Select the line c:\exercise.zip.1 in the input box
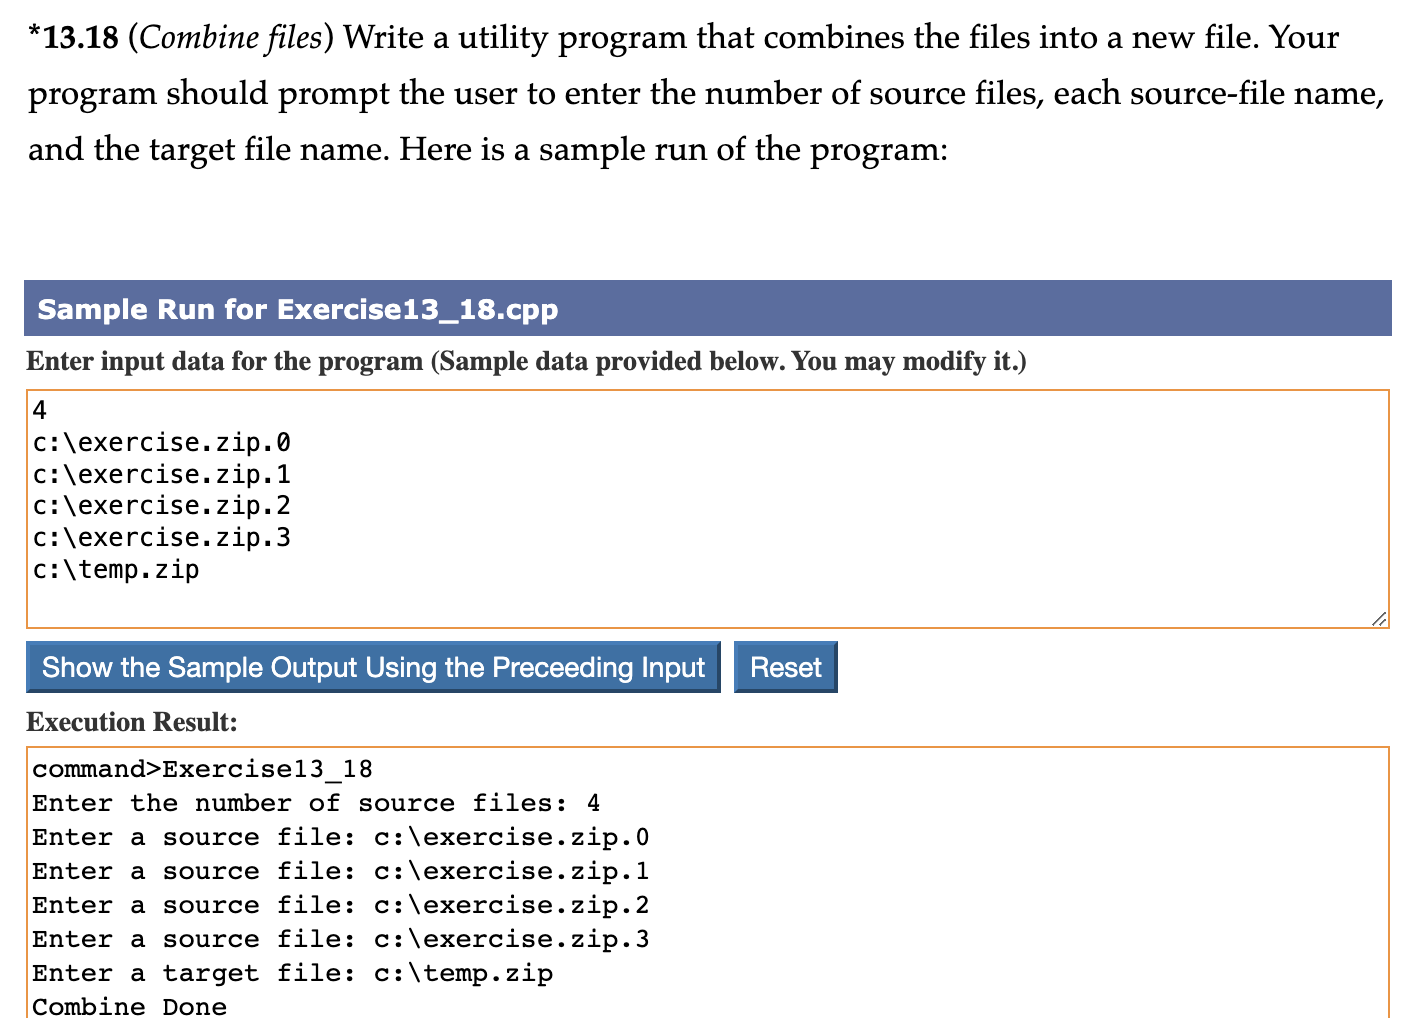 tap(160, 474)
